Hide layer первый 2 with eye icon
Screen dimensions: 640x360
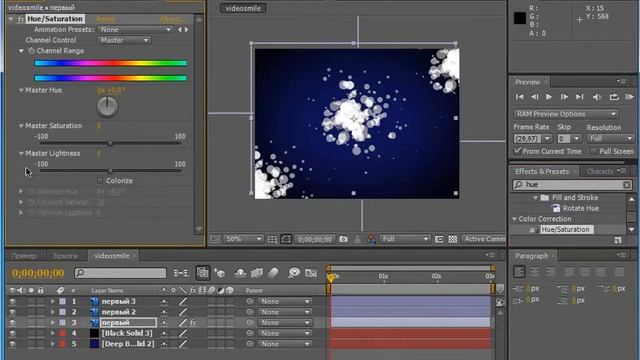click(x=12, y=312)
